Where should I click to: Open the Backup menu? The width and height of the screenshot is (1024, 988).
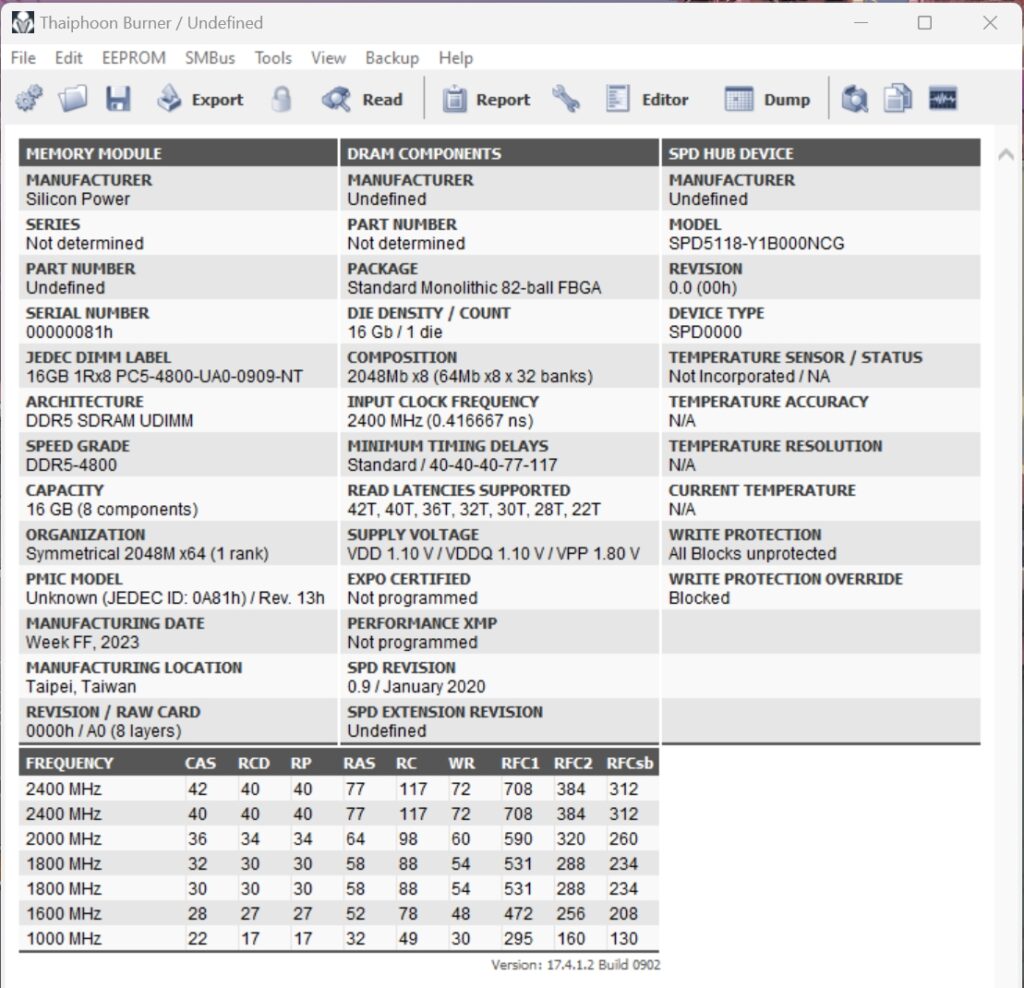(392, 58)
